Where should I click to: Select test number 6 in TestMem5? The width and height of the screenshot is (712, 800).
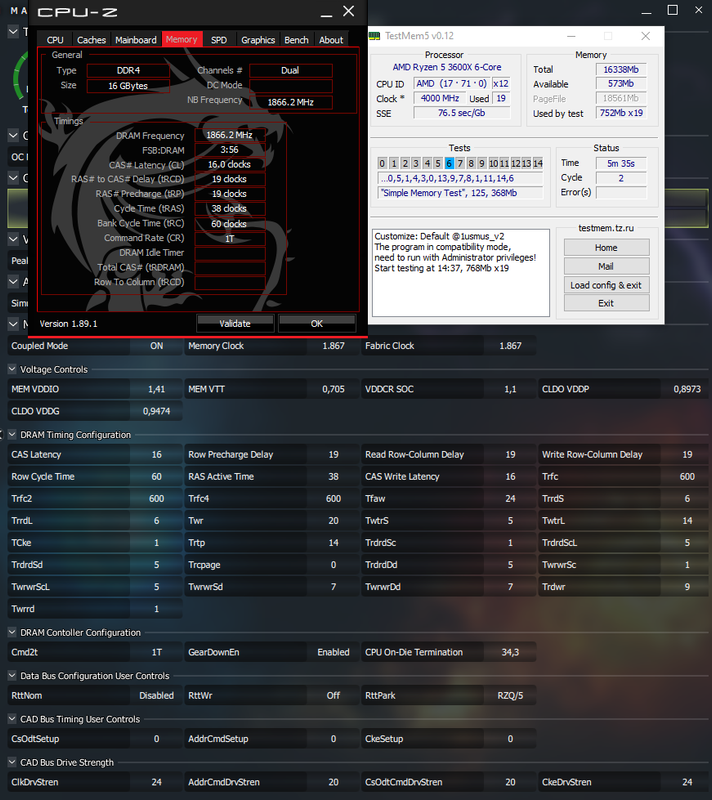click(449, 163)
